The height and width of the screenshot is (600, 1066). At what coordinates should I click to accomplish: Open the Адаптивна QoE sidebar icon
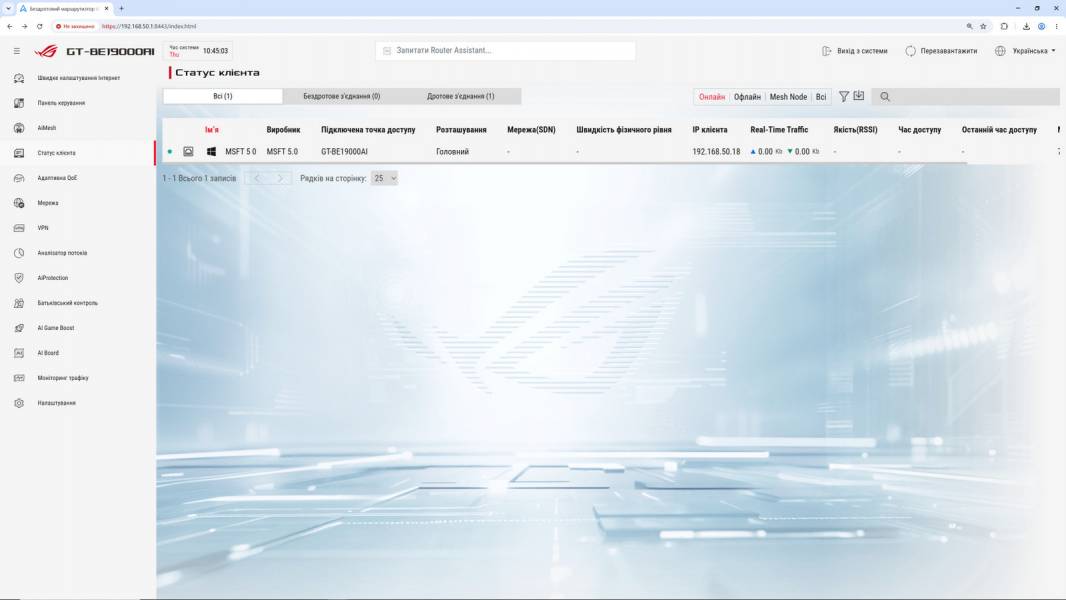coord(19,178)
